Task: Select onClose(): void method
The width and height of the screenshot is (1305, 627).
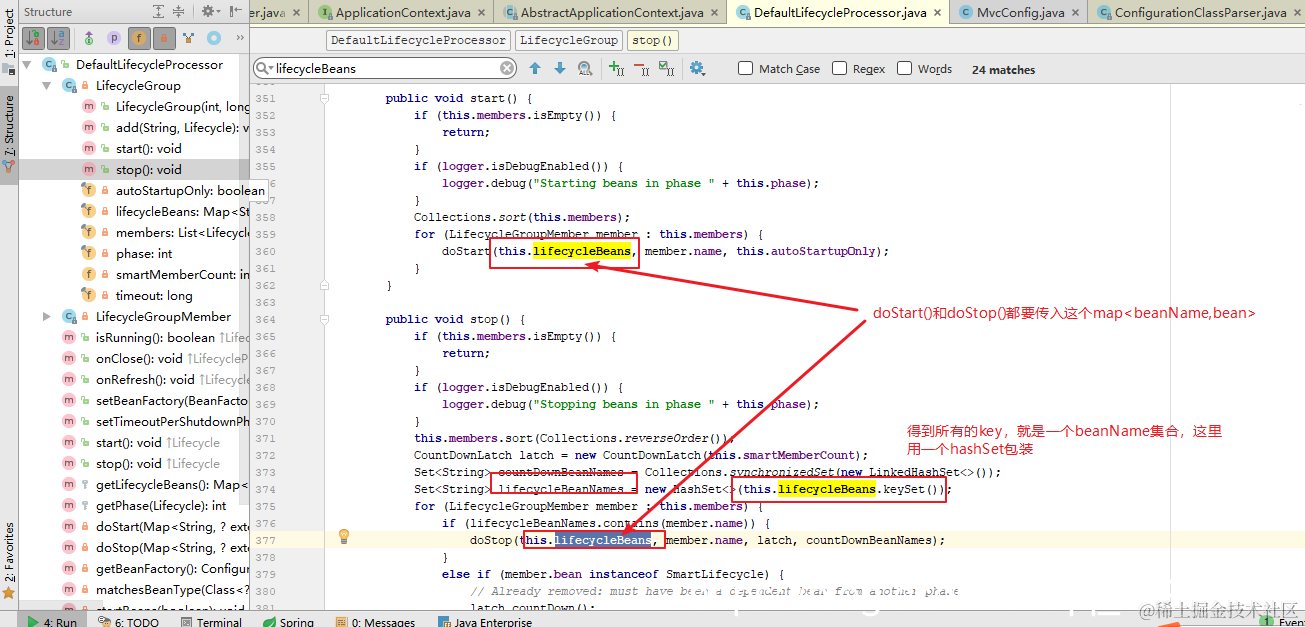Action: tap(139, 358)
